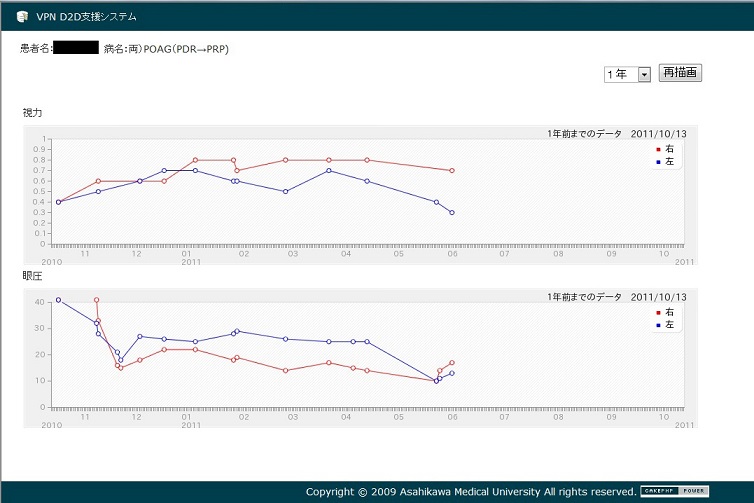This screenshot has height=503, width=754.
Task: Click 視力 chart date label 2011/10/13
Action: click(658, 134)
